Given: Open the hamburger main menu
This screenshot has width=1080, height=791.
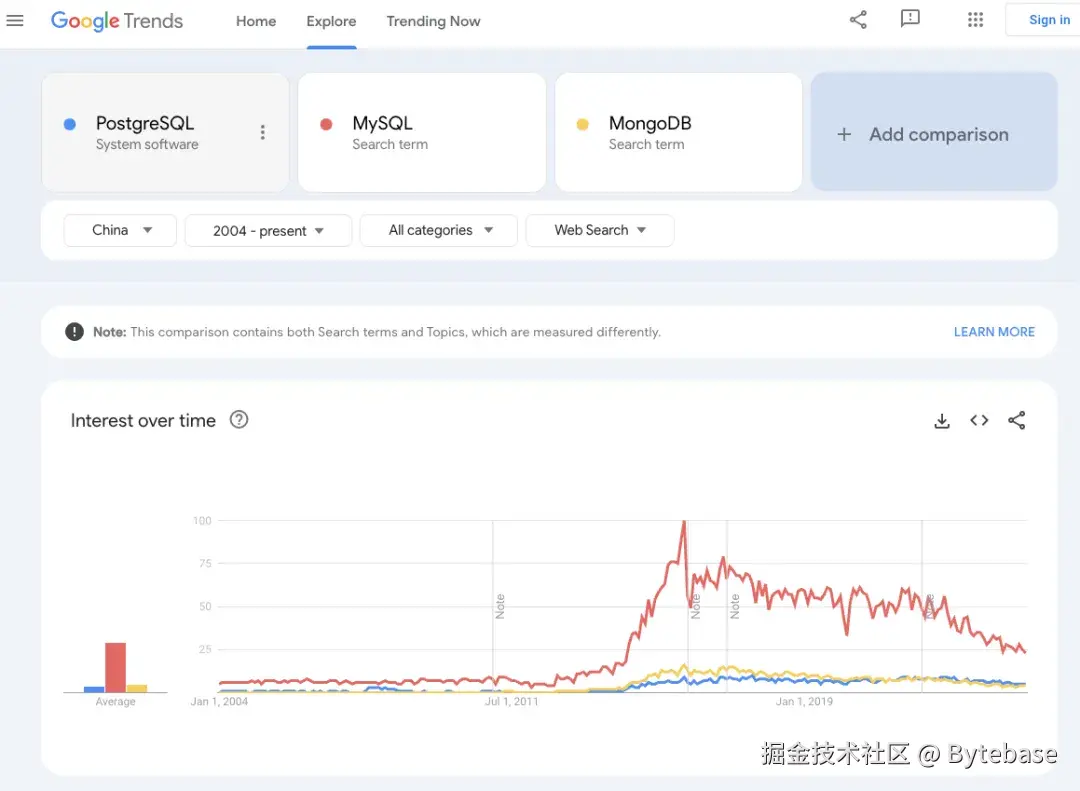Looking at the screenshot, I should click(x=15, y=21).
